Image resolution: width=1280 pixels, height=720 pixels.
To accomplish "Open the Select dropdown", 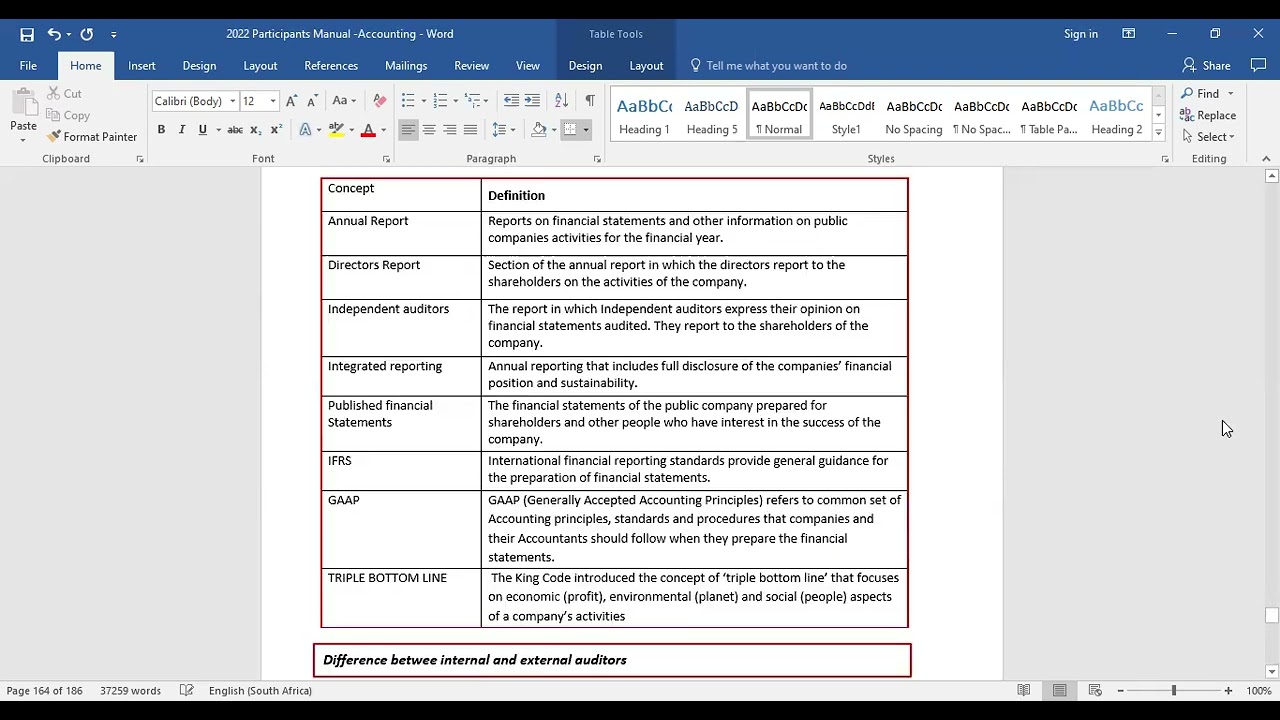I will [x=1208, y=137].
